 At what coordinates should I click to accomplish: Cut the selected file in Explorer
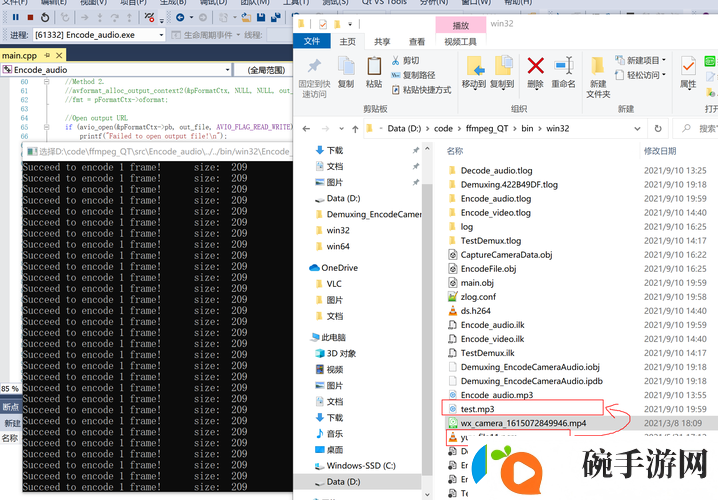[x=405, y=60]
